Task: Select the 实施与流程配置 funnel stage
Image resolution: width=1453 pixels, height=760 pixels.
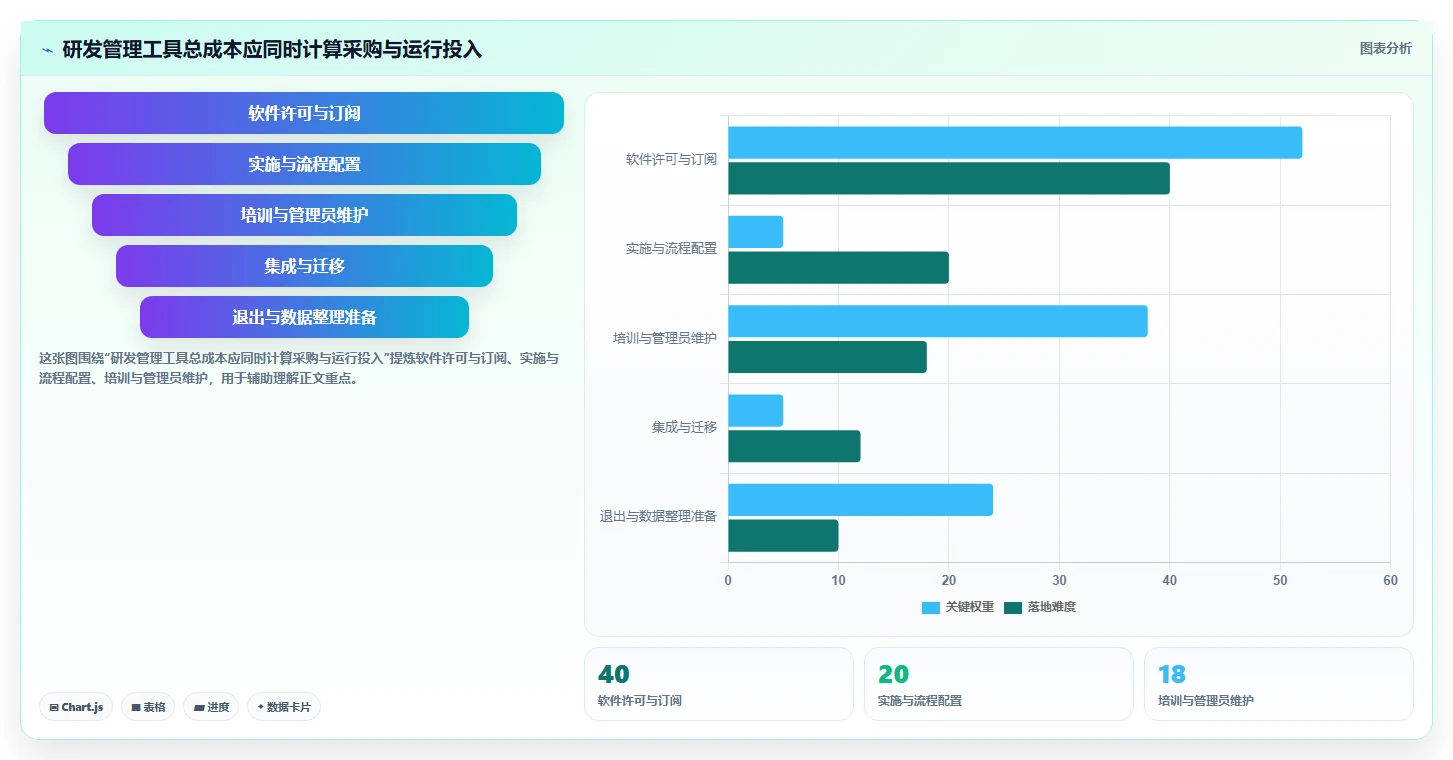Action: point(304,164)
